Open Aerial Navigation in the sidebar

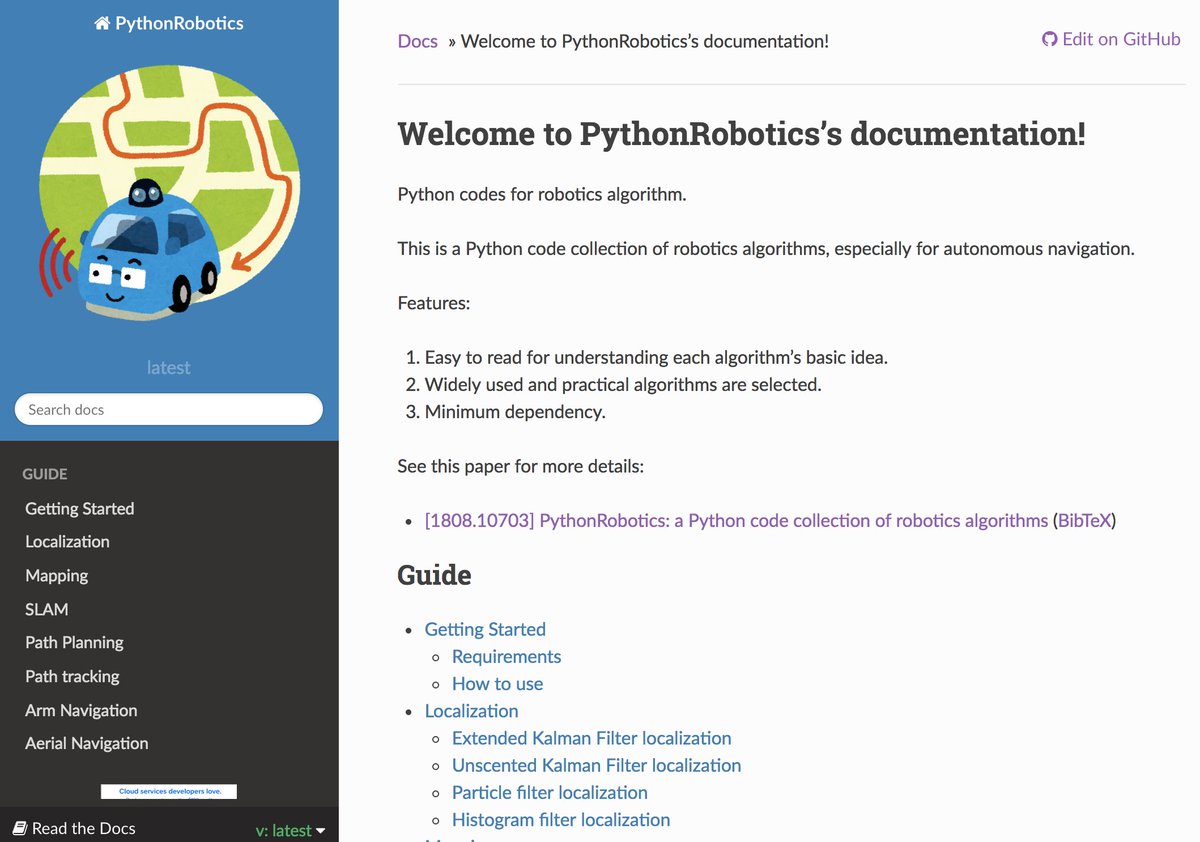pos(87,743)
